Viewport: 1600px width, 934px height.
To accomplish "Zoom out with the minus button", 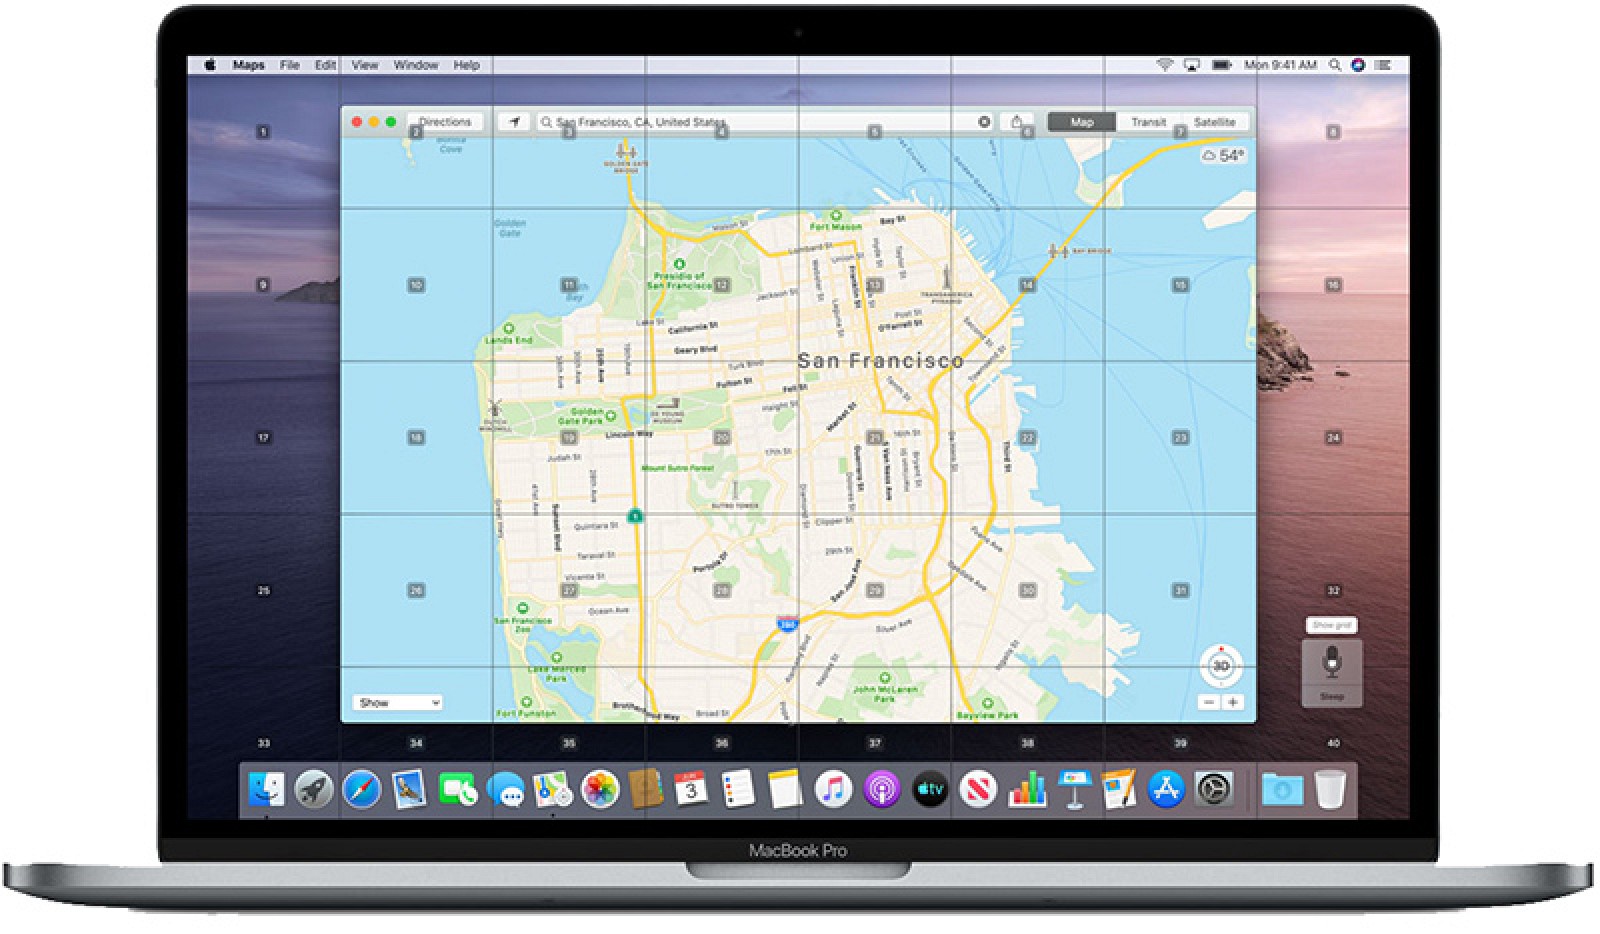I will [x=1209, y=703].
